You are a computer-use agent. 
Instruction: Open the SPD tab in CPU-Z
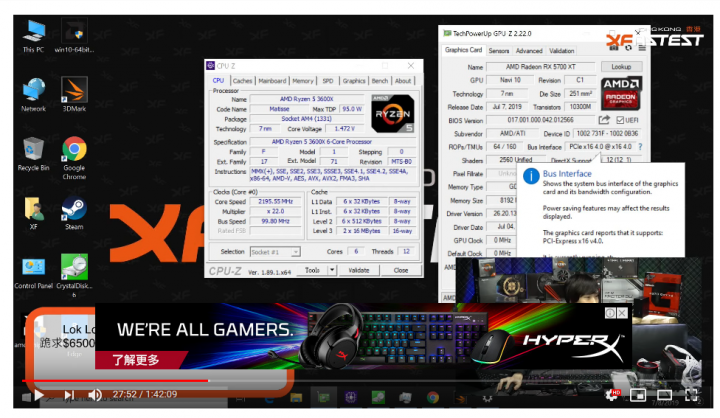[328, 81]
